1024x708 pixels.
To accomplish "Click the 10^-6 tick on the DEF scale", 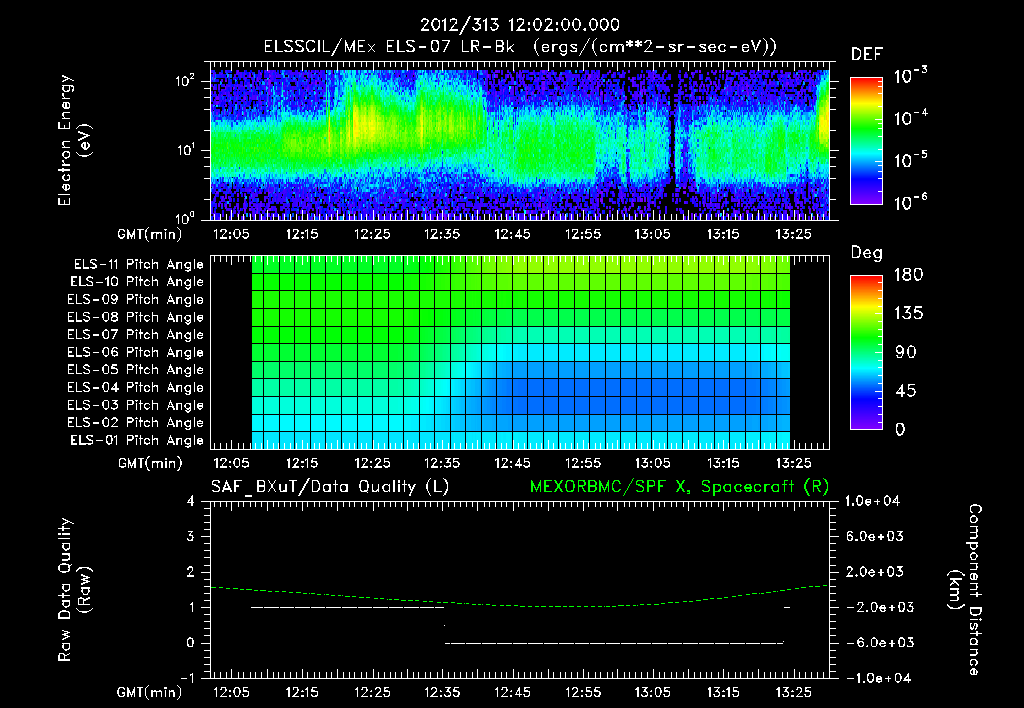I will (x=910, y=202).
